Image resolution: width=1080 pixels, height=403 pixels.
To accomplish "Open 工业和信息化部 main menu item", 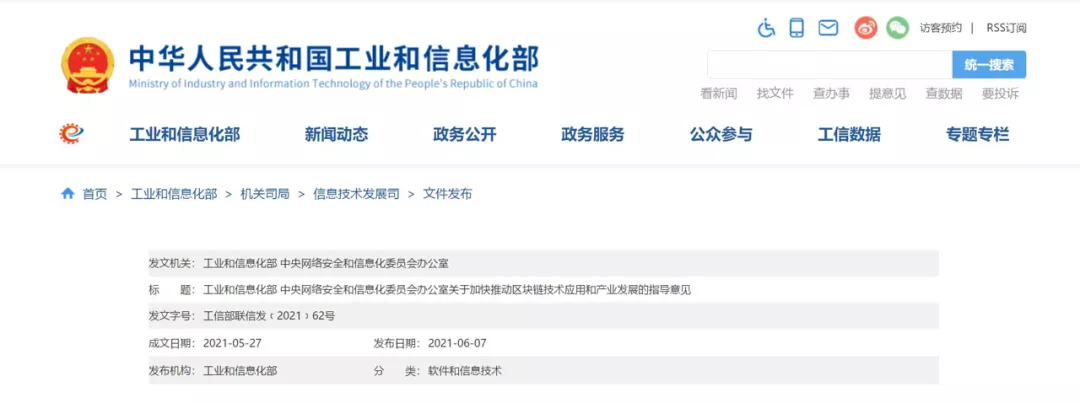I will (185, 134).
